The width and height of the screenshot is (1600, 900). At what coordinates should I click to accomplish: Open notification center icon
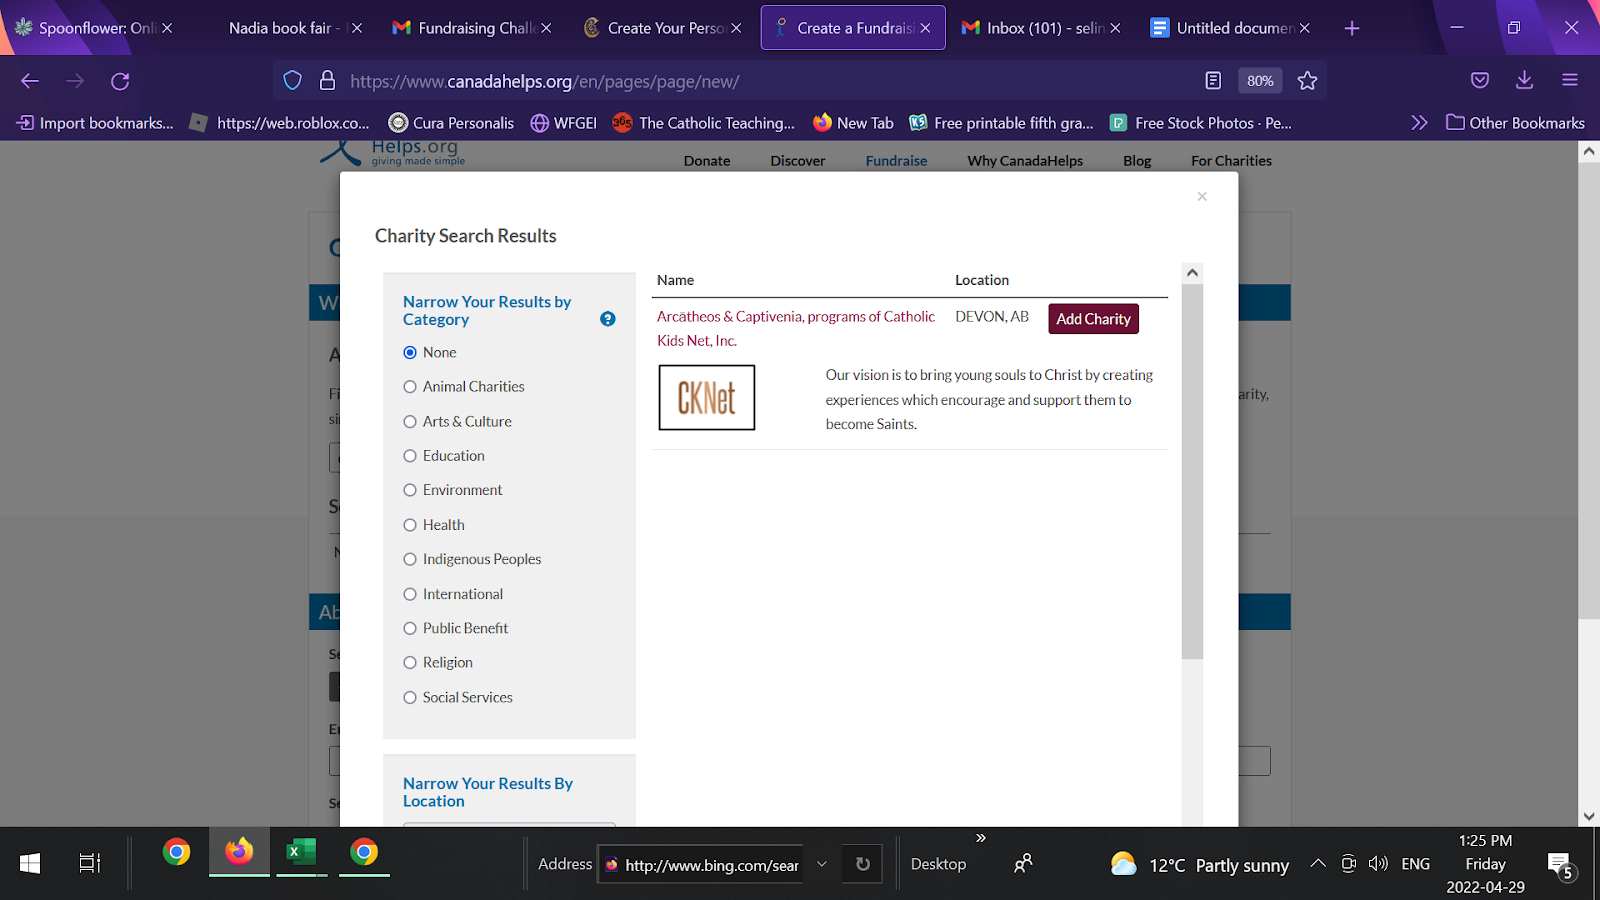click(x=1560, y=865)
